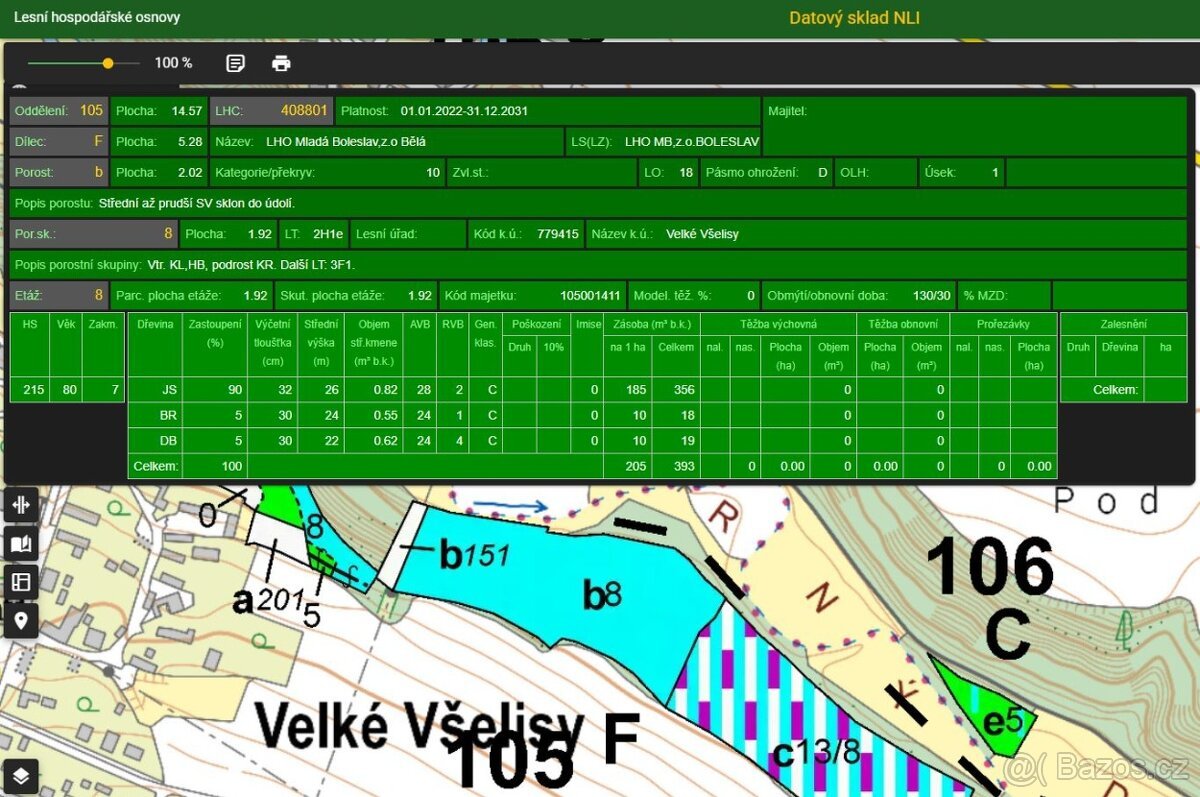Click the notes/document icon in toolbar
The image size is (1200, 797).
[x=235, y=63]
